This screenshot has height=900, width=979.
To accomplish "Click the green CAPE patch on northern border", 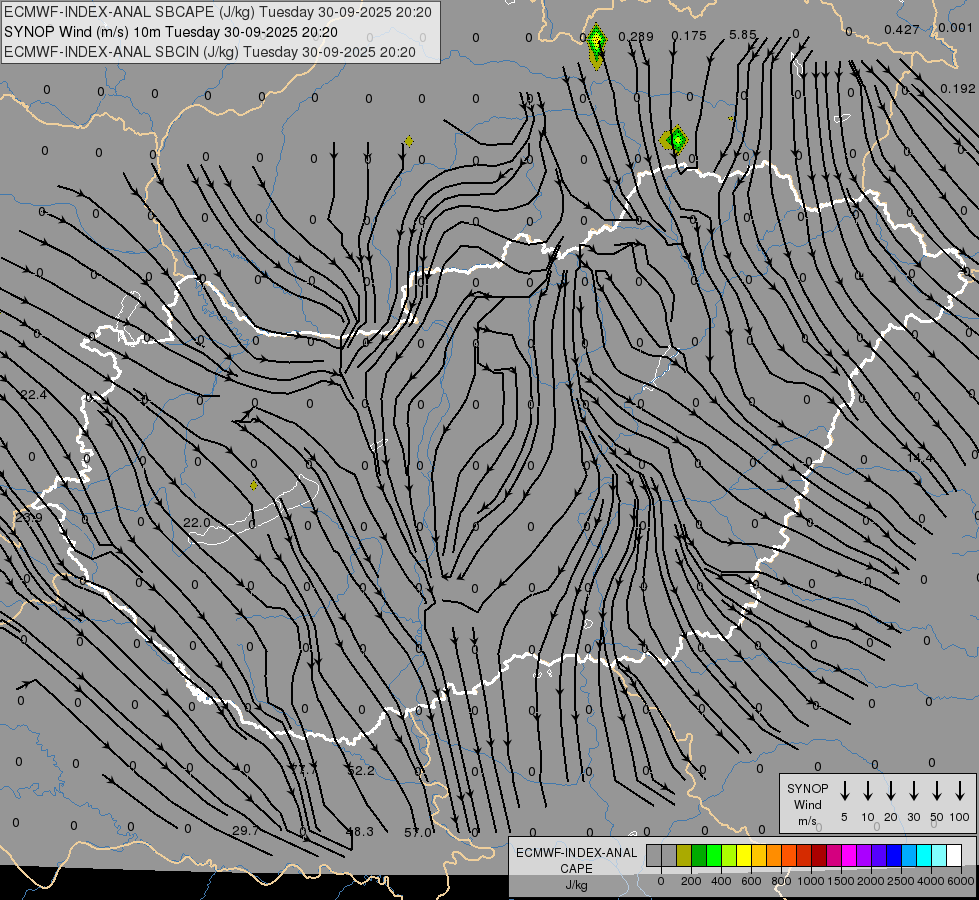I will tap(676, 139).
